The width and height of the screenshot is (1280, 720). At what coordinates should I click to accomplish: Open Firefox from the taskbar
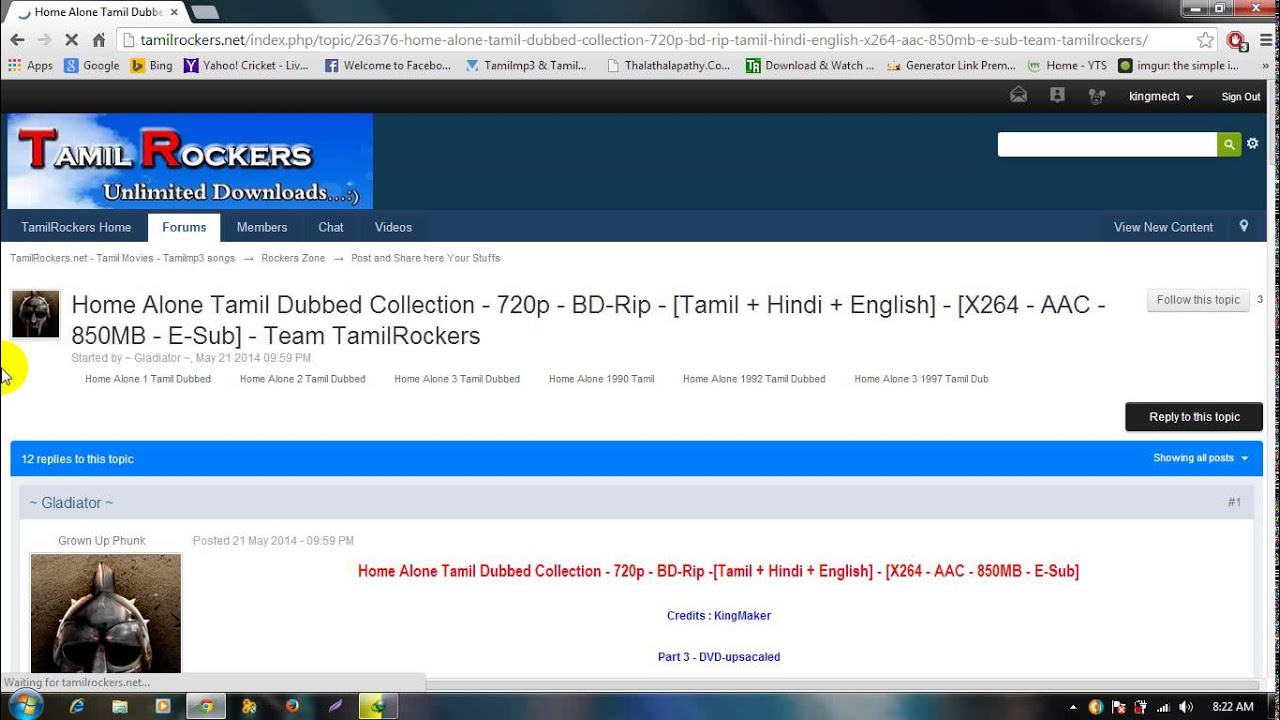(x=292, y=706)
